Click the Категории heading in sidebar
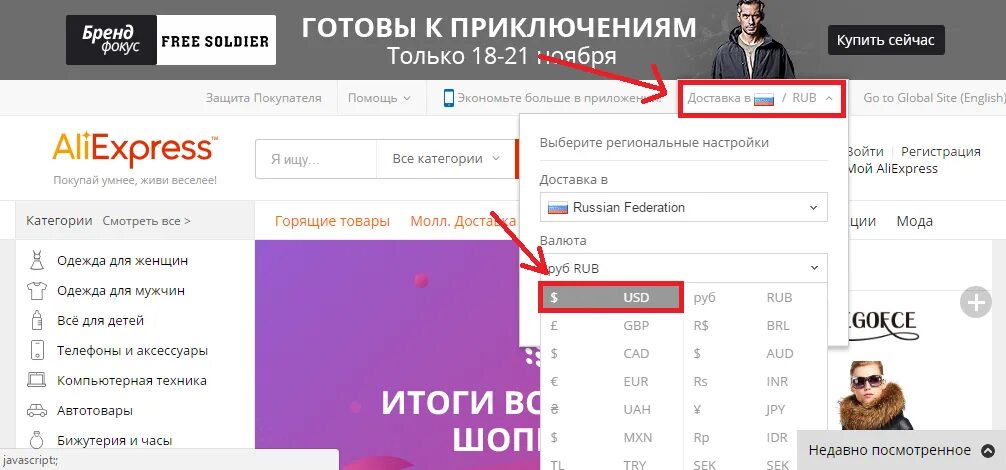Image resolution: width=1006 pixels, height=470 pixels. [59, 221]
